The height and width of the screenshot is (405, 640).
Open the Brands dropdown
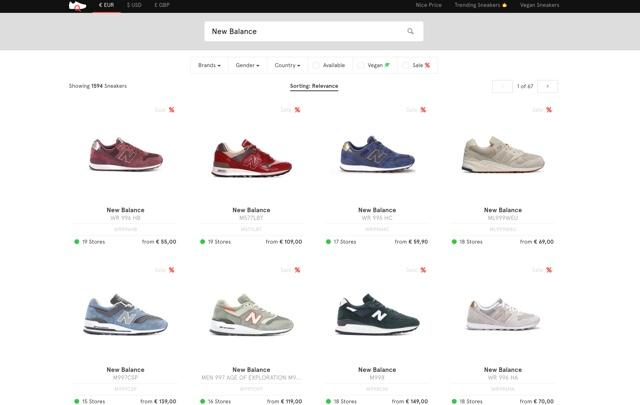(x=209, y=65)
